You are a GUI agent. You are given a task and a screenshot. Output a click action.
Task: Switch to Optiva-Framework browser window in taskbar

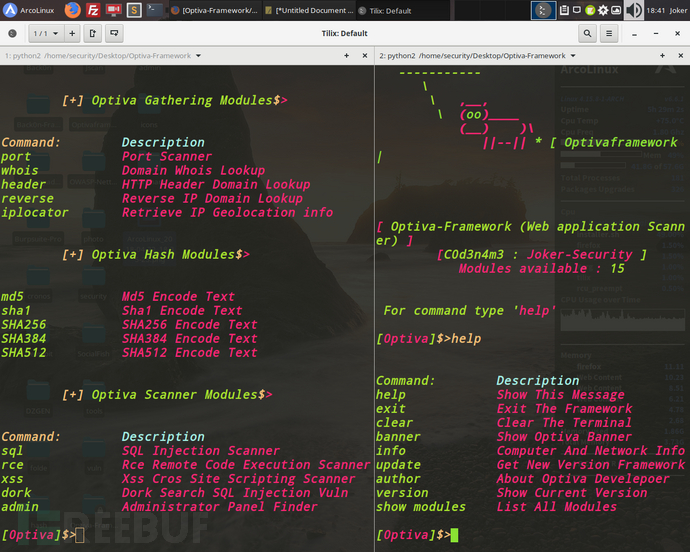point(215,10)
